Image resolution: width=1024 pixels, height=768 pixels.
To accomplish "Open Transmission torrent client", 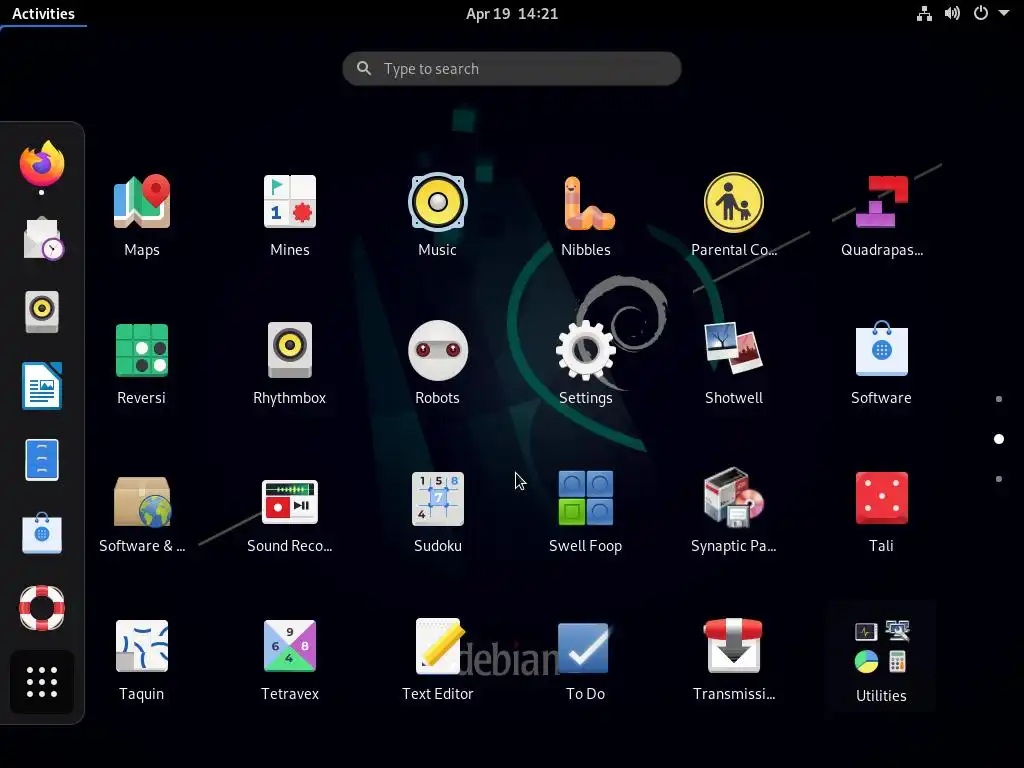I will tap(733, 660).
